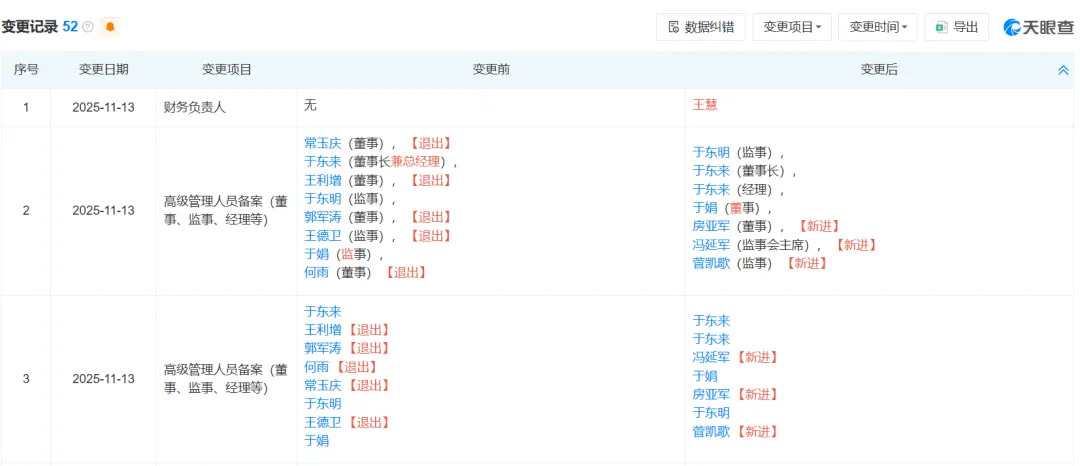Select 王德卫 (董事) name link
The width and height of the screenshot is (1080, 466).
point(322,235)
